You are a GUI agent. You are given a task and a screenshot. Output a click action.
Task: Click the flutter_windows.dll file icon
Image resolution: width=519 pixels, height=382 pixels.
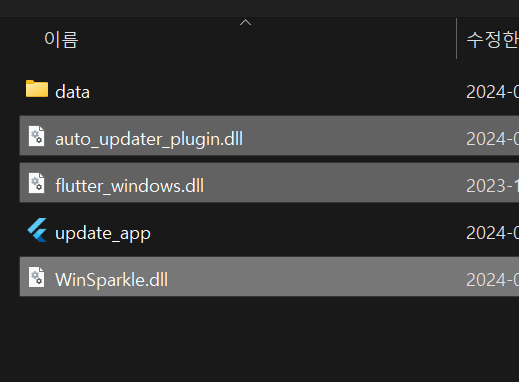point(37,183)
